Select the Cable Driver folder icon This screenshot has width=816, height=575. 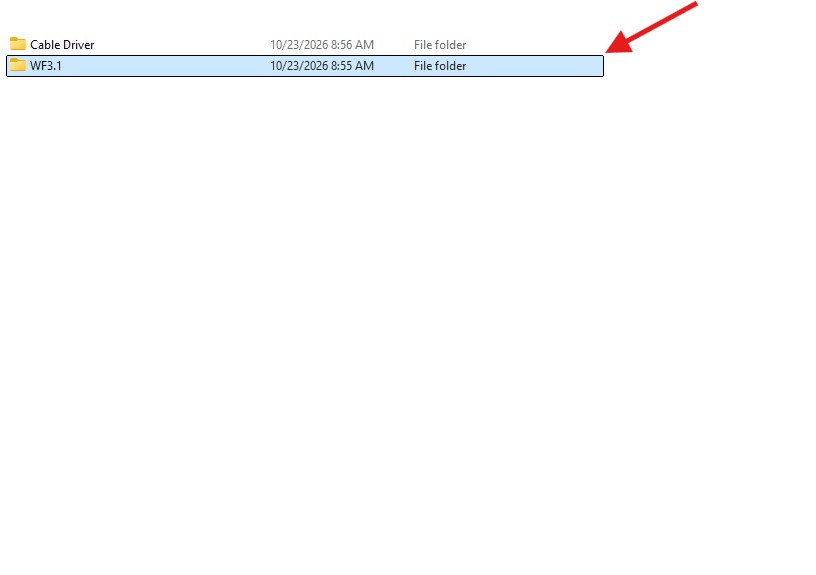[18, 44]
